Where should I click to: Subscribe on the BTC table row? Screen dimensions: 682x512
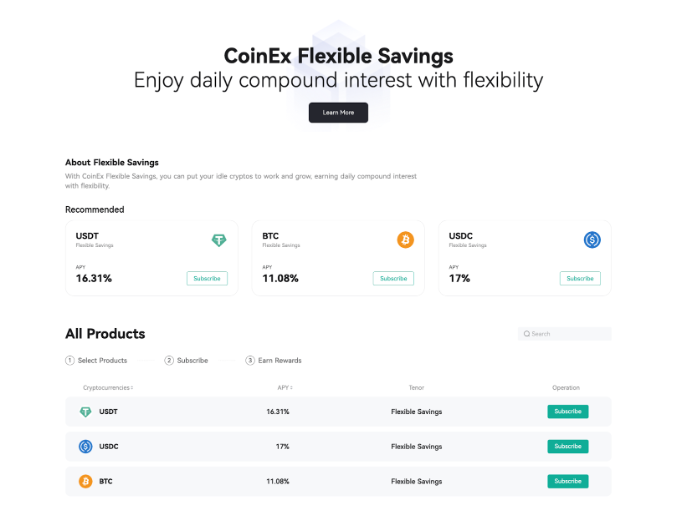point(568,481)
